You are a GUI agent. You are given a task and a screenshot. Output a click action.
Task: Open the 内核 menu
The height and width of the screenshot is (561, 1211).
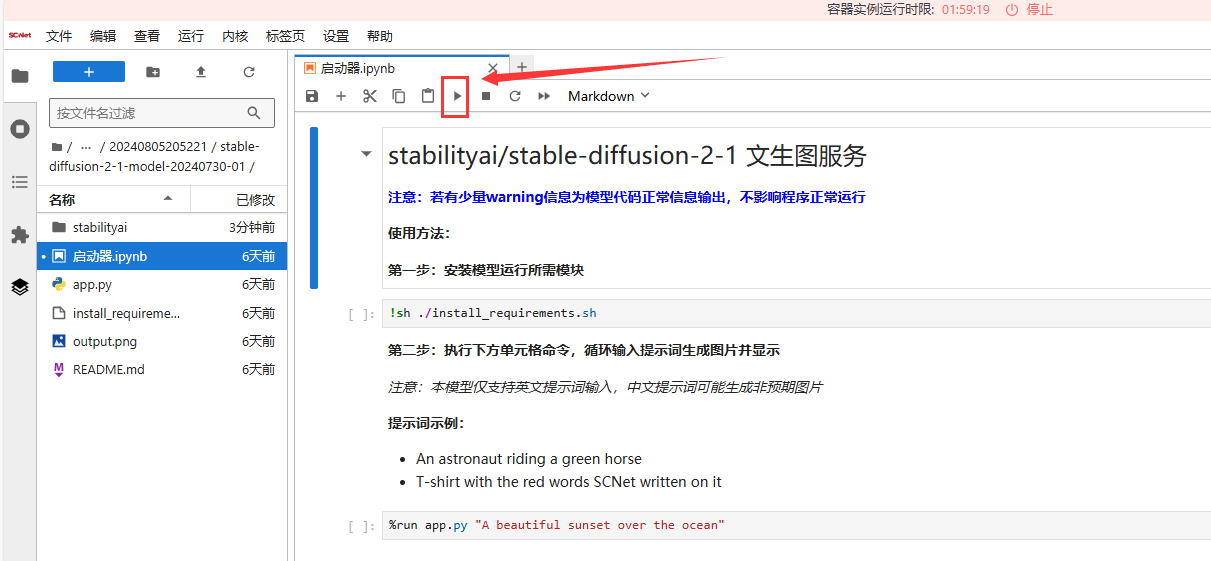click(235, 36)
